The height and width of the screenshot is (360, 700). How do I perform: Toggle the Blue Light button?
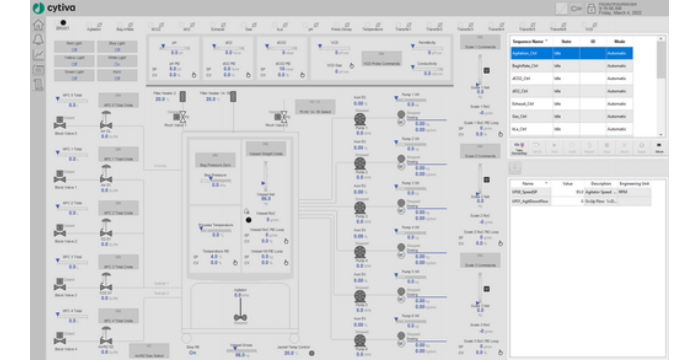pyautogui.click(x=117, y=47)
